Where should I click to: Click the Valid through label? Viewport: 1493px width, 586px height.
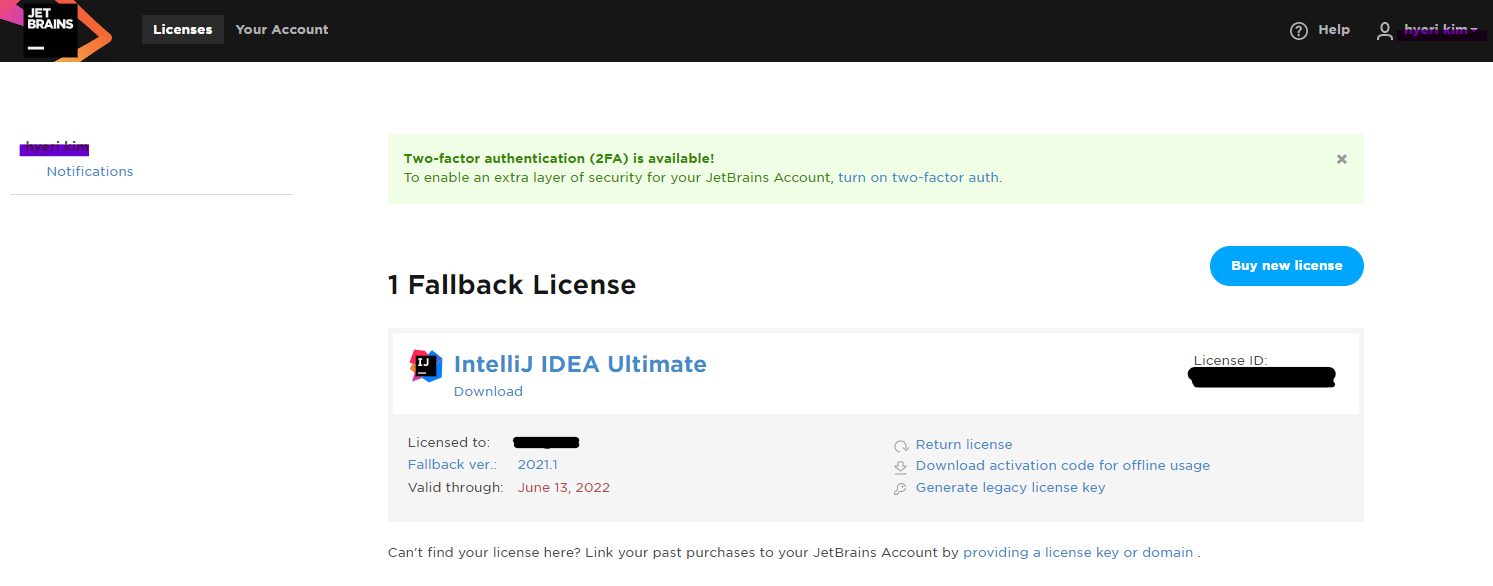coord(455,488)
